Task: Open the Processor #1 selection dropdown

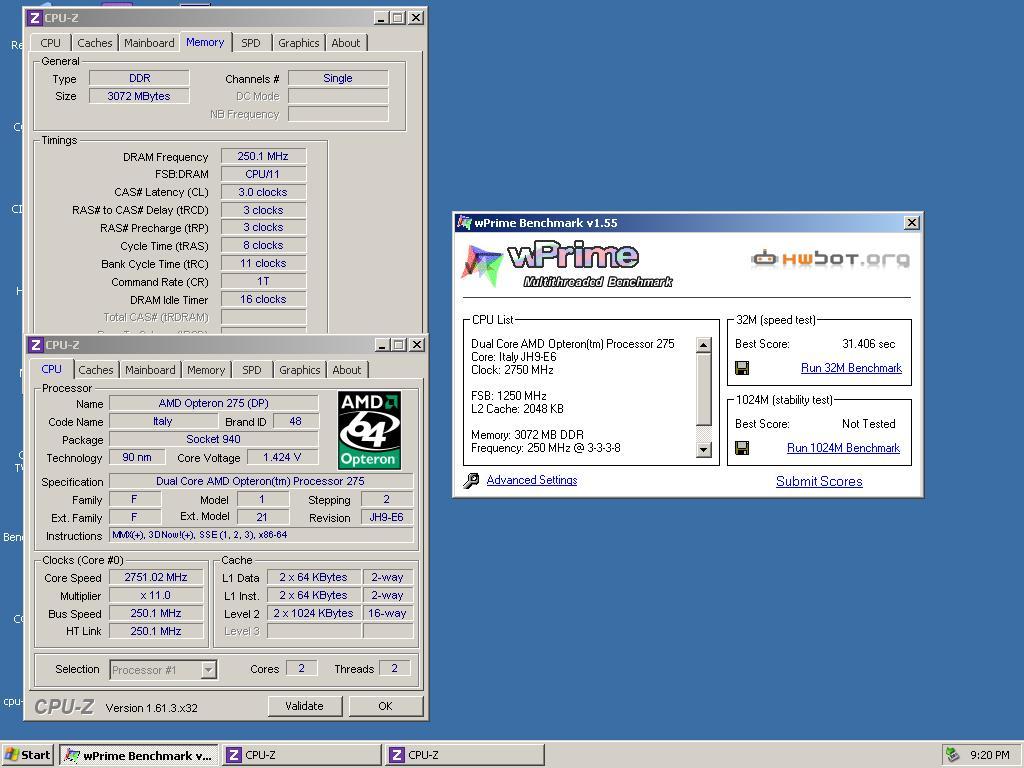Action: coord(208,670)
